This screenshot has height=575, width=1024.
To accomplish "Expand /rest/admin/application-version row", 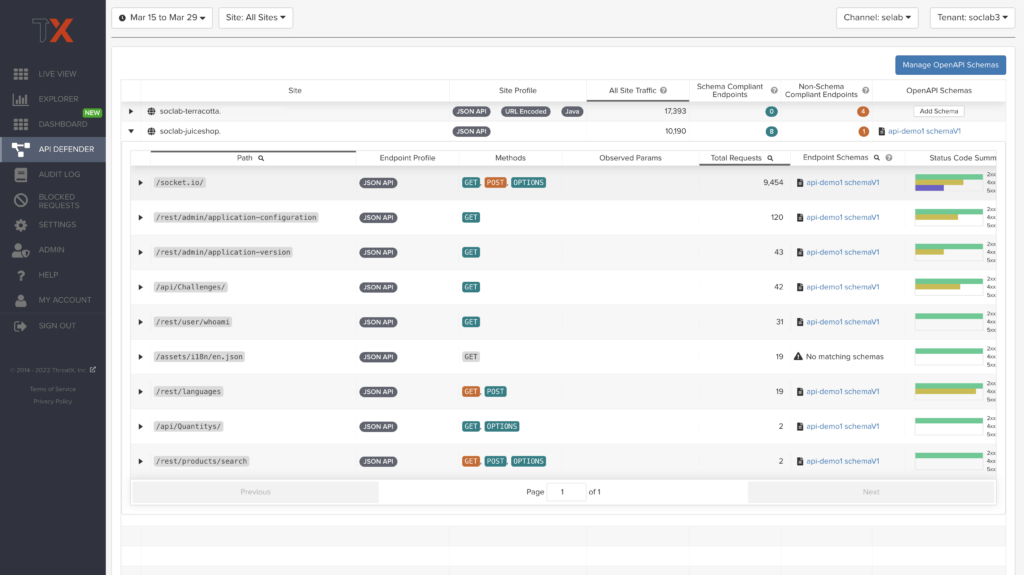I will click(140, 252).
